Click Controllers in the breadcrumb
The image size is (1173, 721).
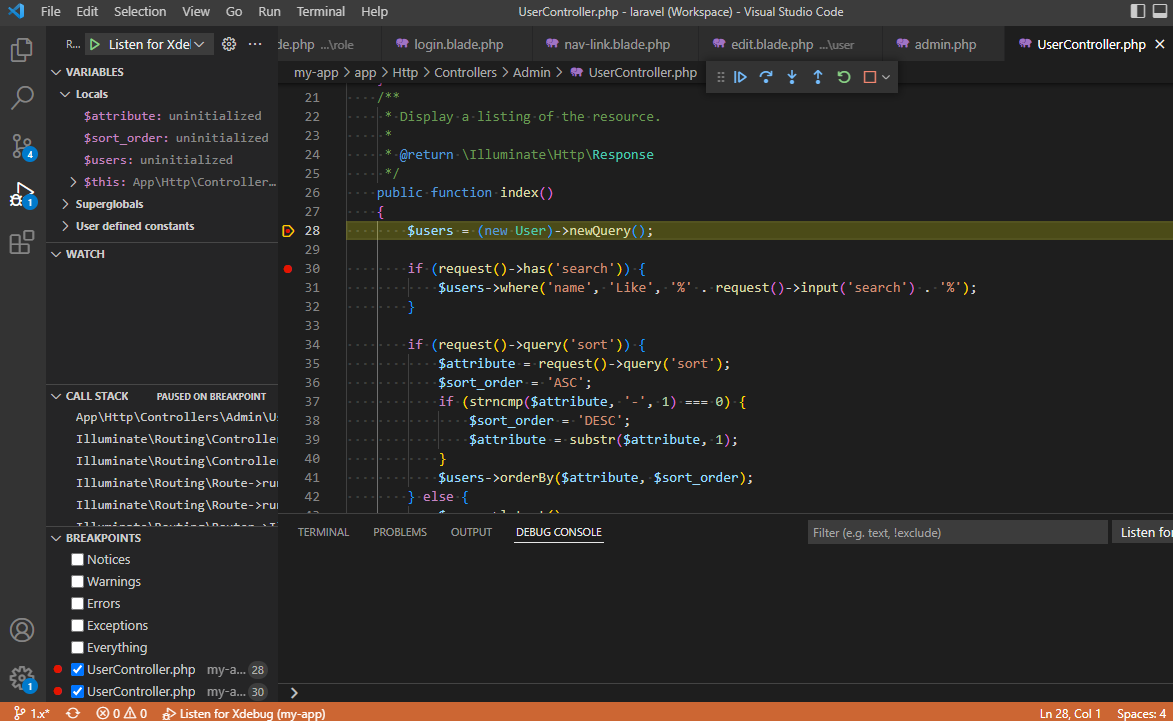pyautogui.click(x=465, y=73)
